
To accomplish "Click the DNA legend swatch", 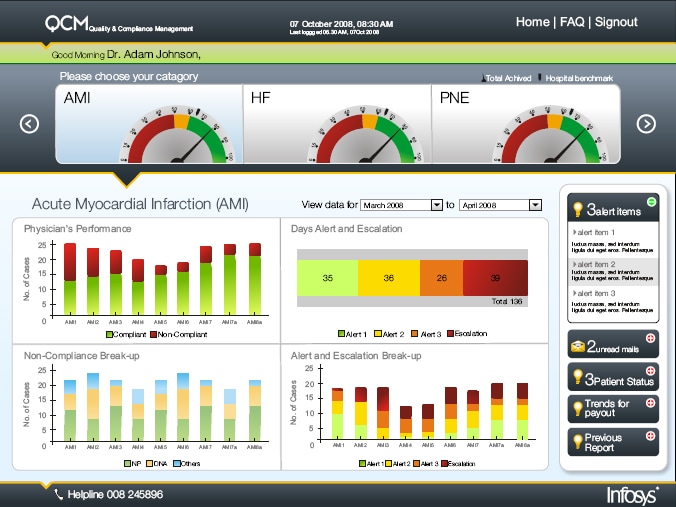I will pos(149,464).
